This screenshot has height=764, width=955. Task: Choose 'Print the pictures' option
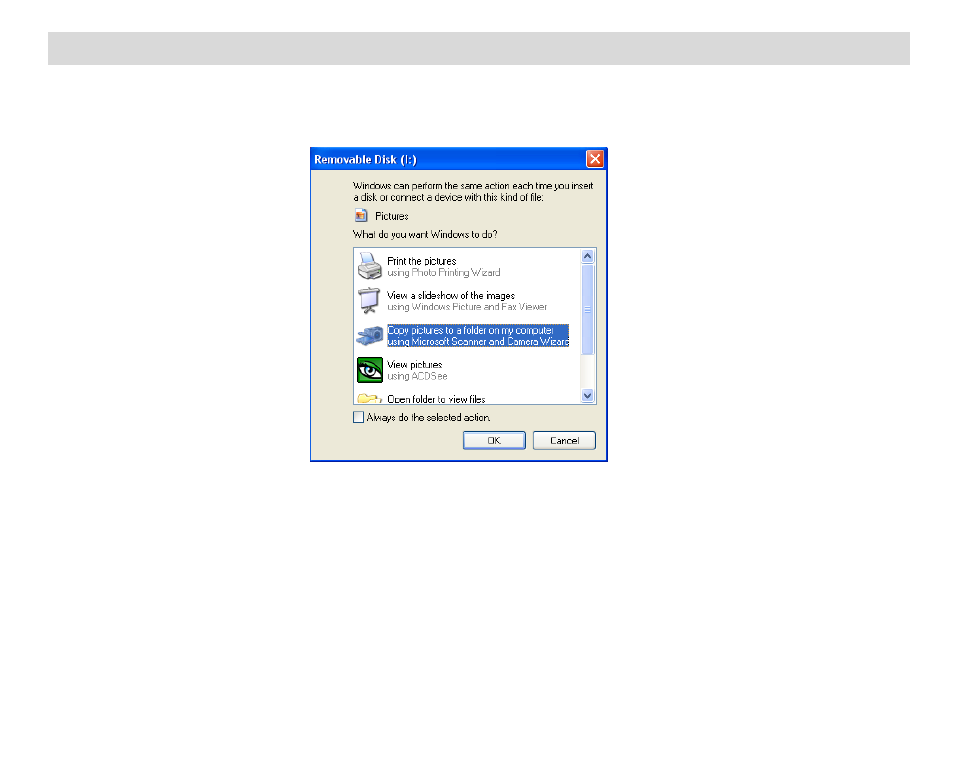421,261
